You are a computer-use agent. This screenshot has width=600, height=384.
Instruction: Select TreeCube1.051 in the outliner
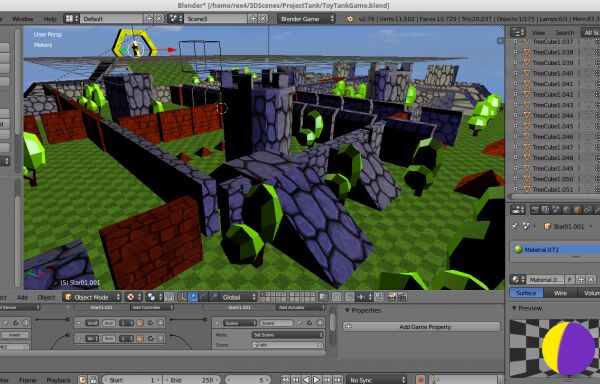click(553, 189)
